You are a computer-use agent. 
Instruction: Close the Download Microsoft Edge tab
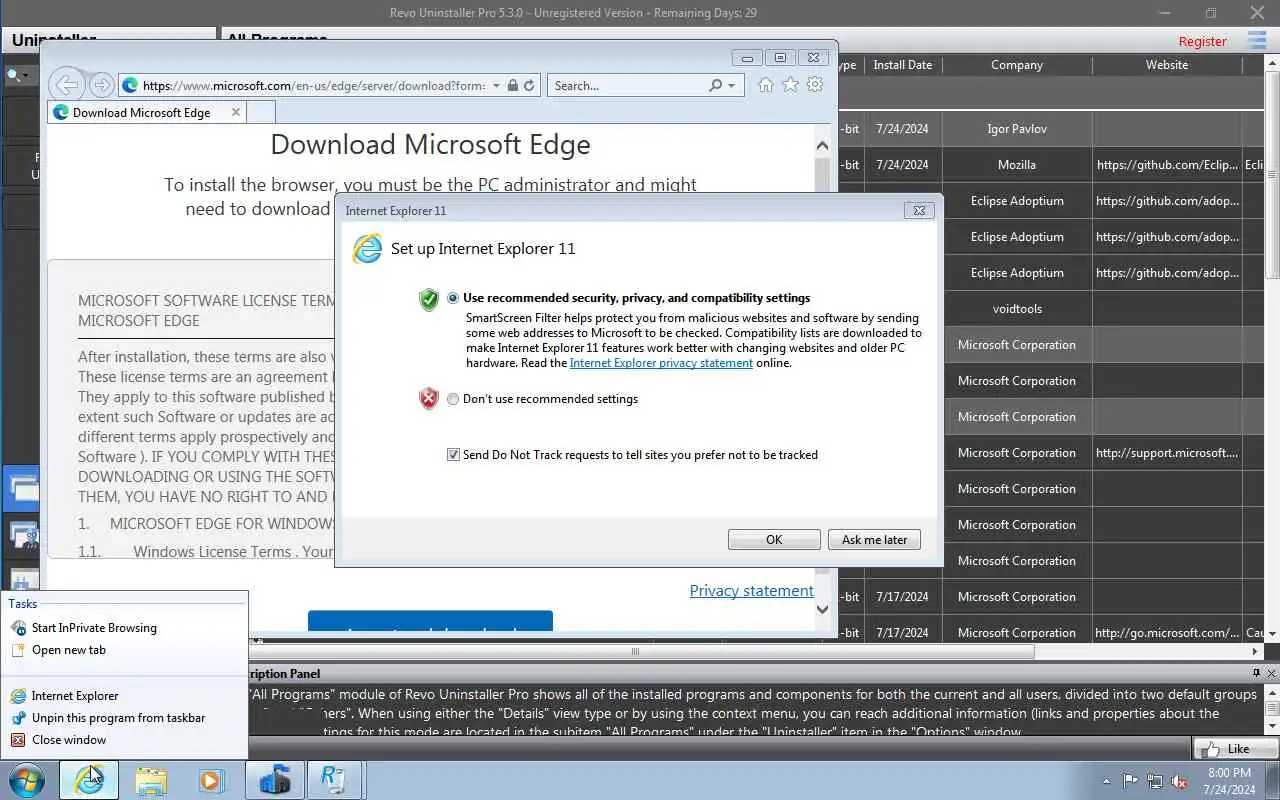coord(236,112)
